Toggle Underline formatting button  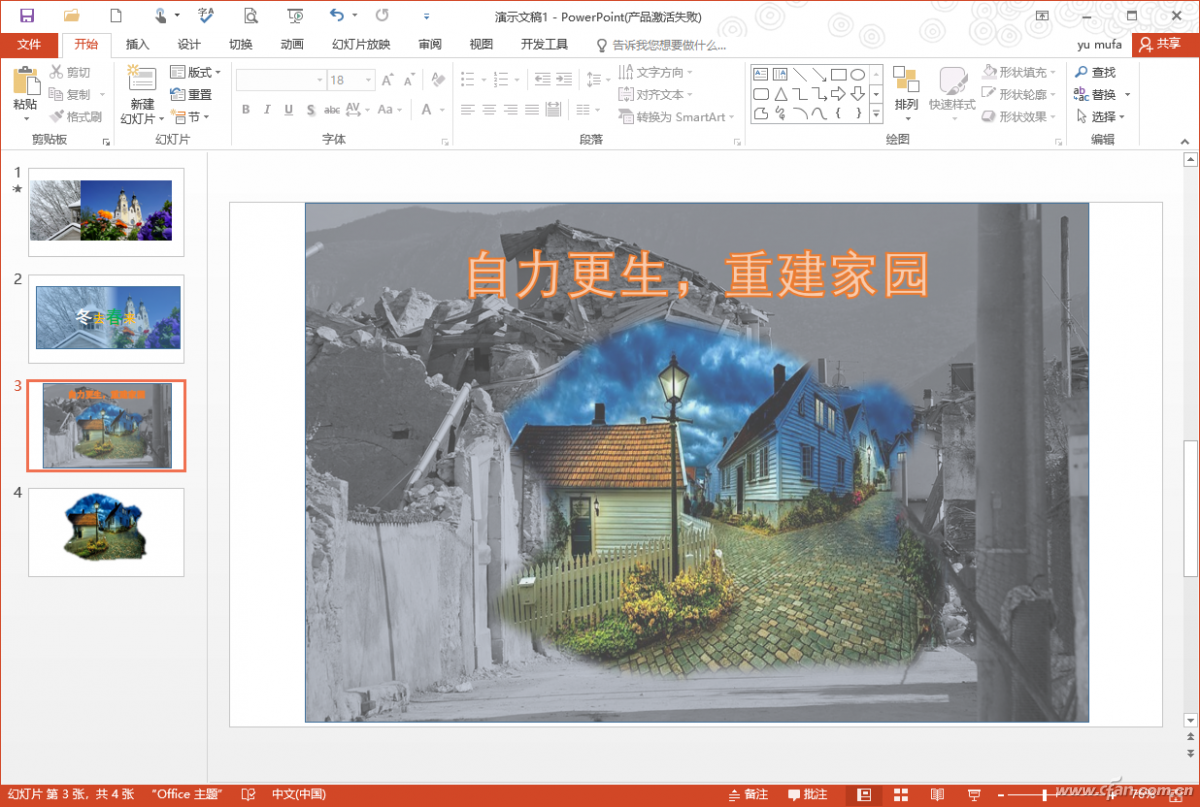click(289, 110)
